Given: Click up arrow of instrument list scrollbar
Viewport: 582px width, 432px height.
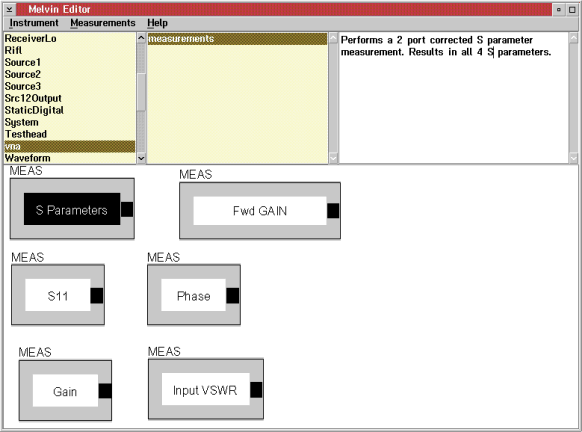Looking at the screenshot, I should point(141,38).
